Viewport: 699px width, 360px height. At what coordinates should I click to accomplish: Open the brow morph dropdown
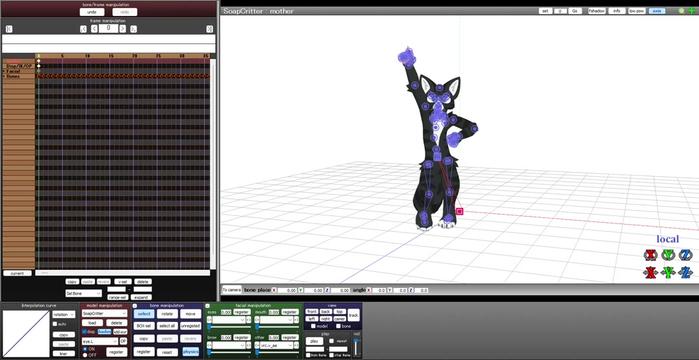pyautogui.click(x=229, y=346)
